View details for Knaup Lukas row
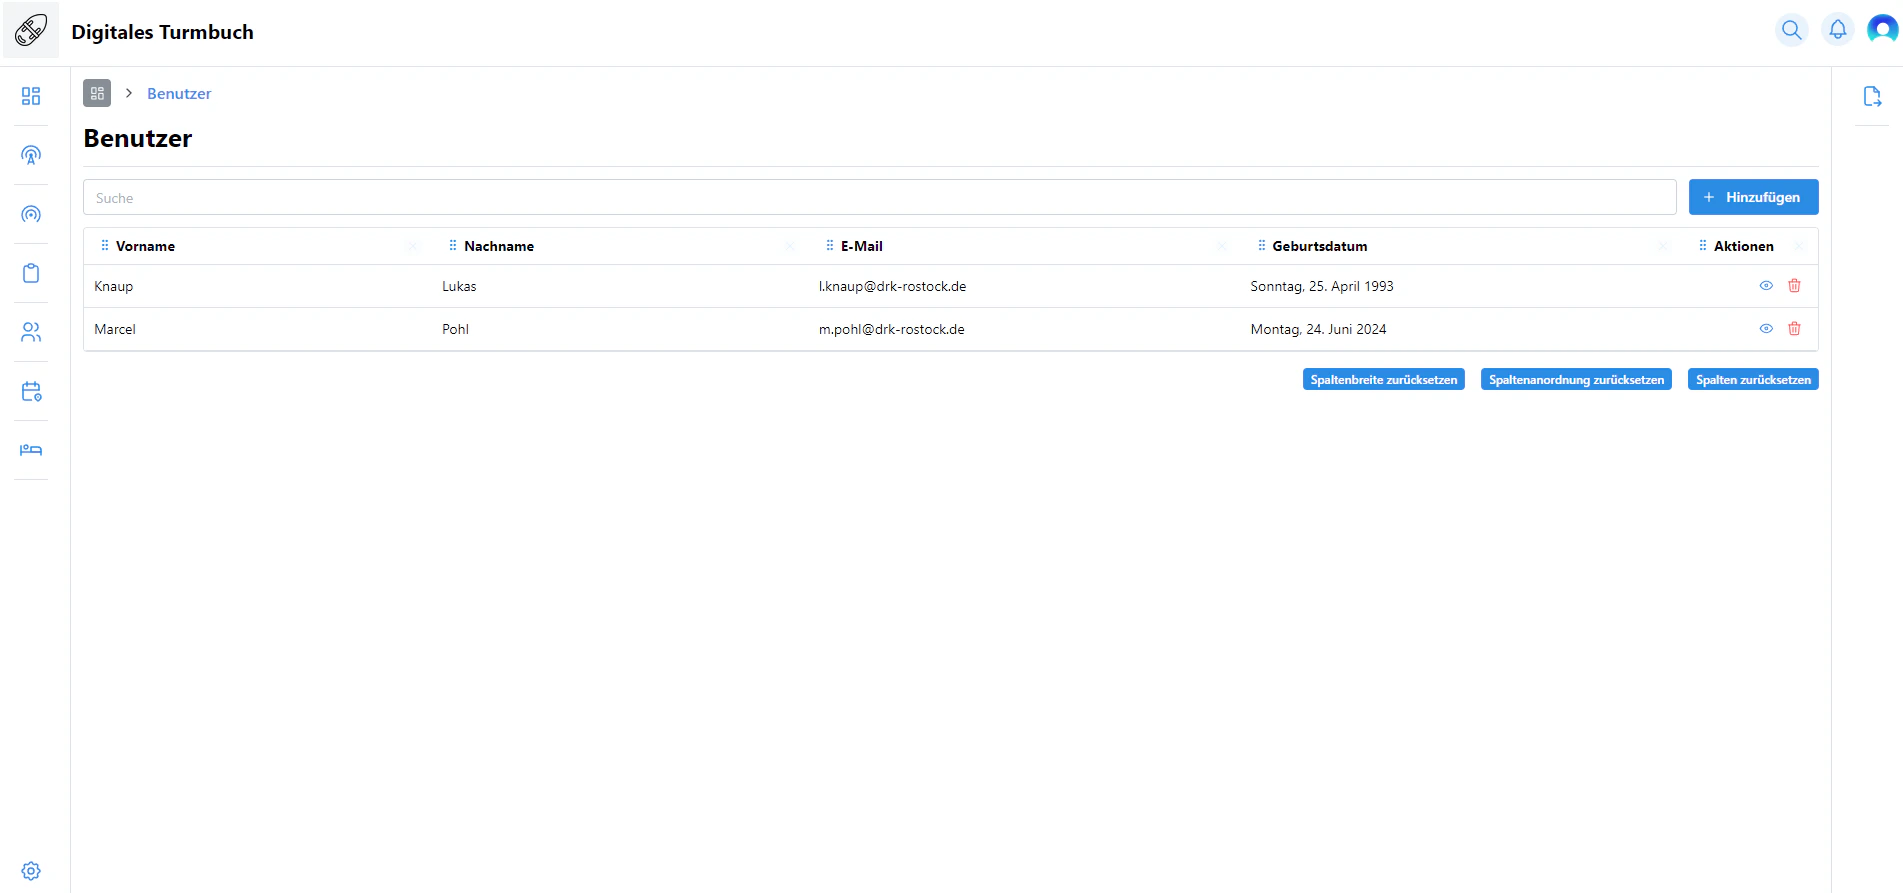 tap(1766, 286)
